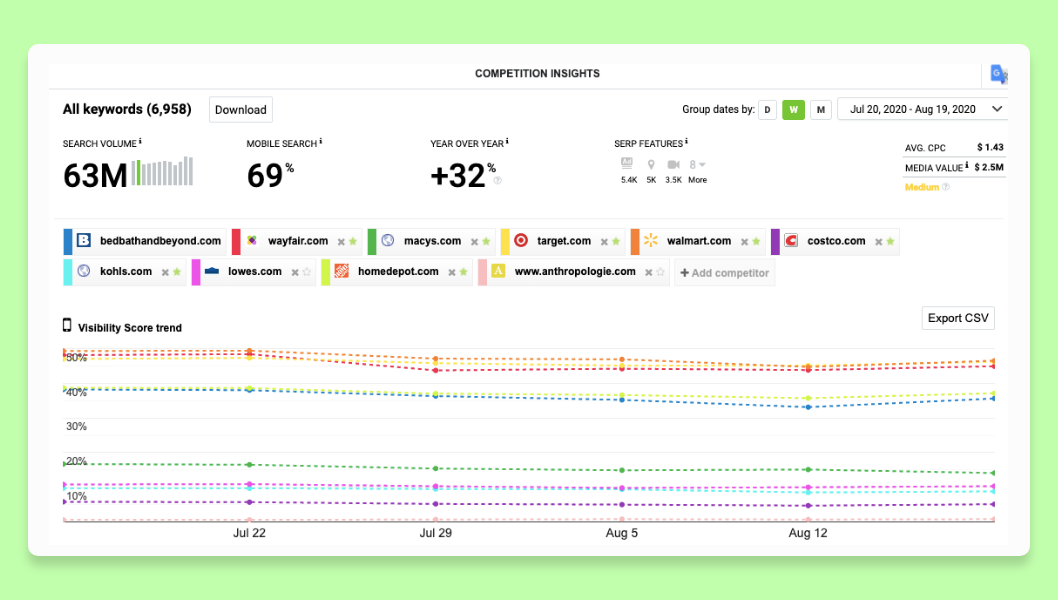Screen dimensions: 1058x600
Task: Click the target.com bullseye favicon
Action: pos(521,240)
